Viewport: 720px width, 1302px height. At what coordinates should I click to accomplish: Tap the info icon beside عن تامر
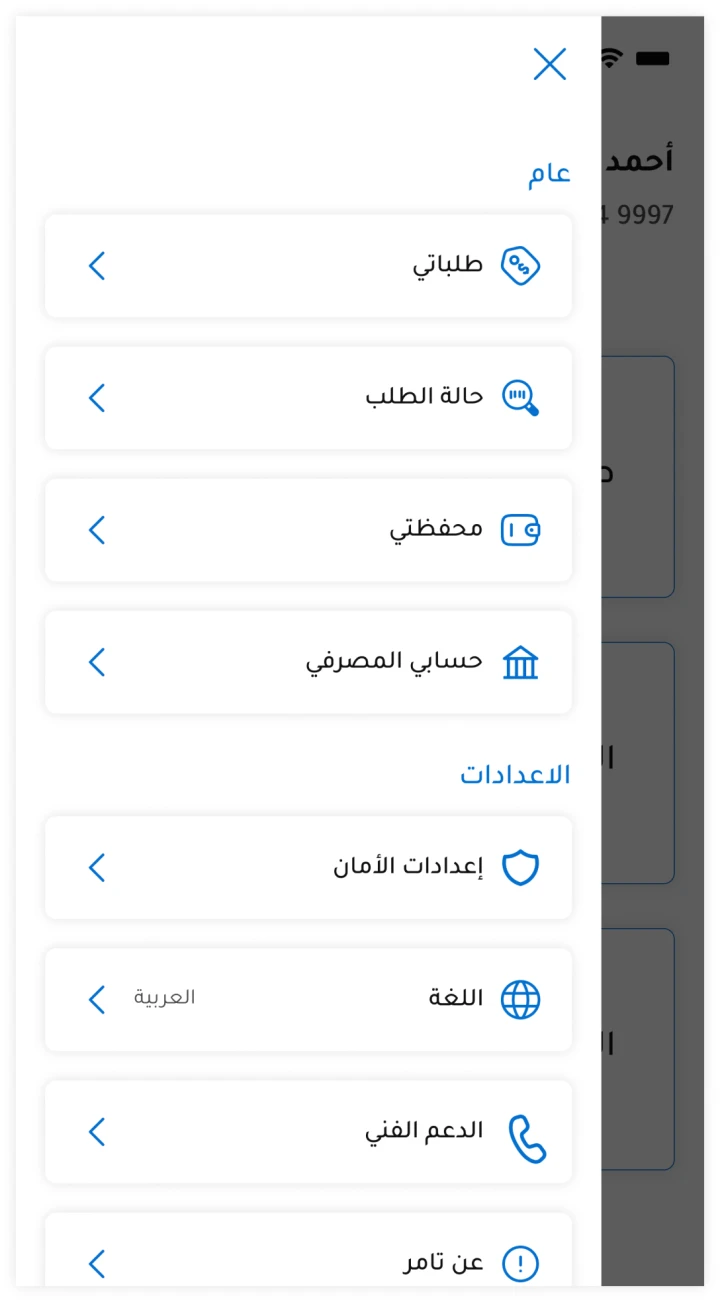[x=520, y=1264]
